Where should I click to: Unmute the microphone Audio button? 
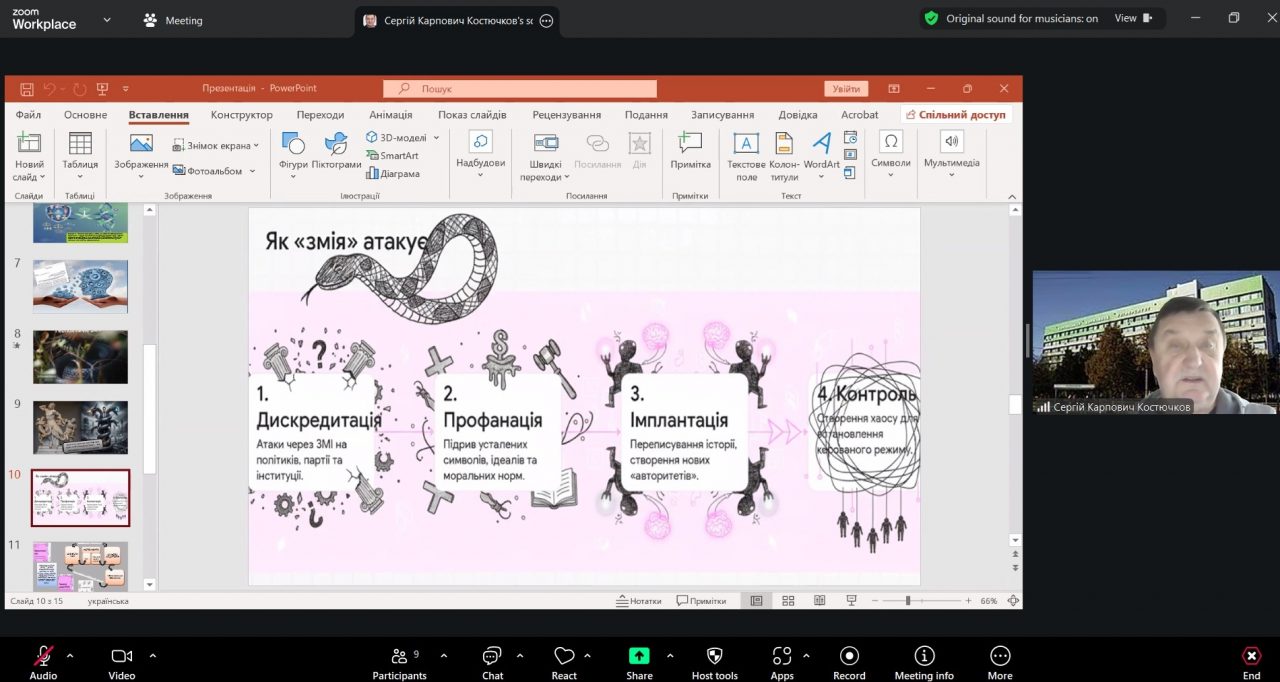[x=43, y=657]
